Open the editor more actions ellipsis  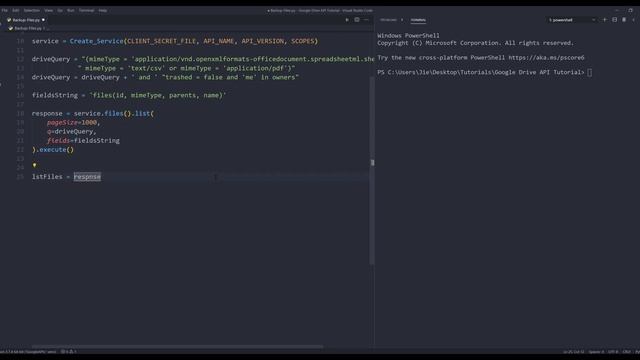(x=366, y=20)
